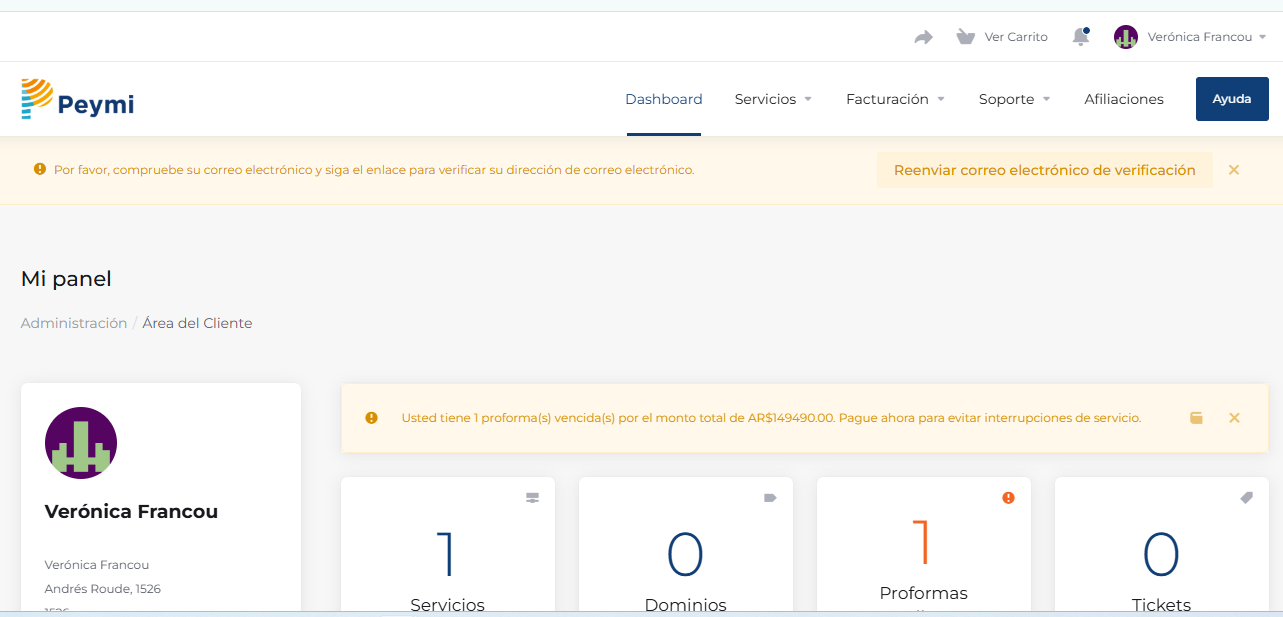Open the notifications bell icon

(1080, 37)
